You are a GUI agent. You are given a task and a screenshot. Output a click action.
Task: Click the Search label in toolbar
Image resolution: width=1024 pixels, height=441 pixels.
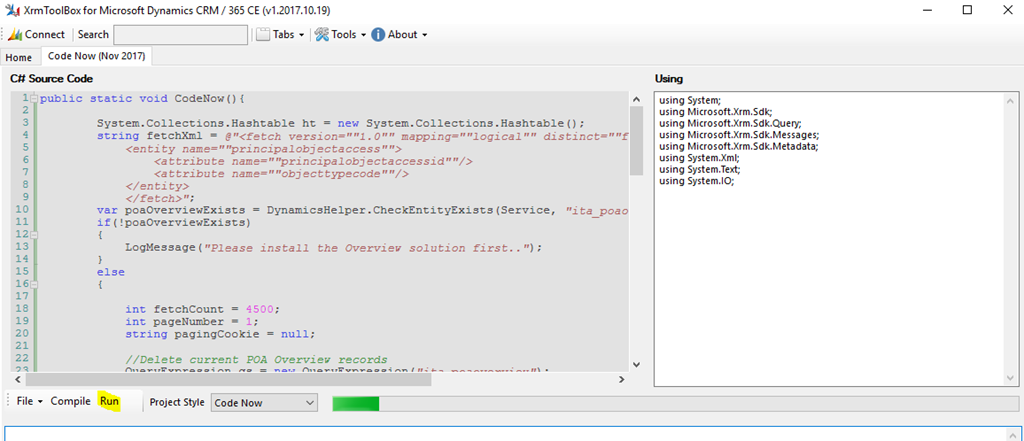click(93, 35)
